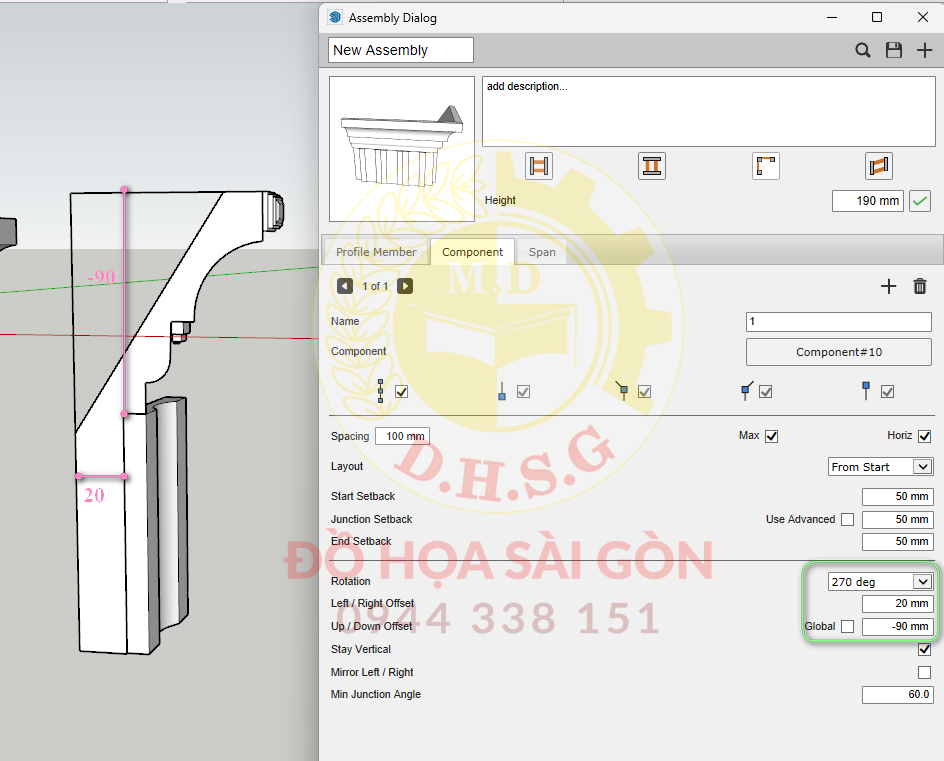Save assembly using the floppy disk icon
The image size is (944, 761).
tap(893, 50)
